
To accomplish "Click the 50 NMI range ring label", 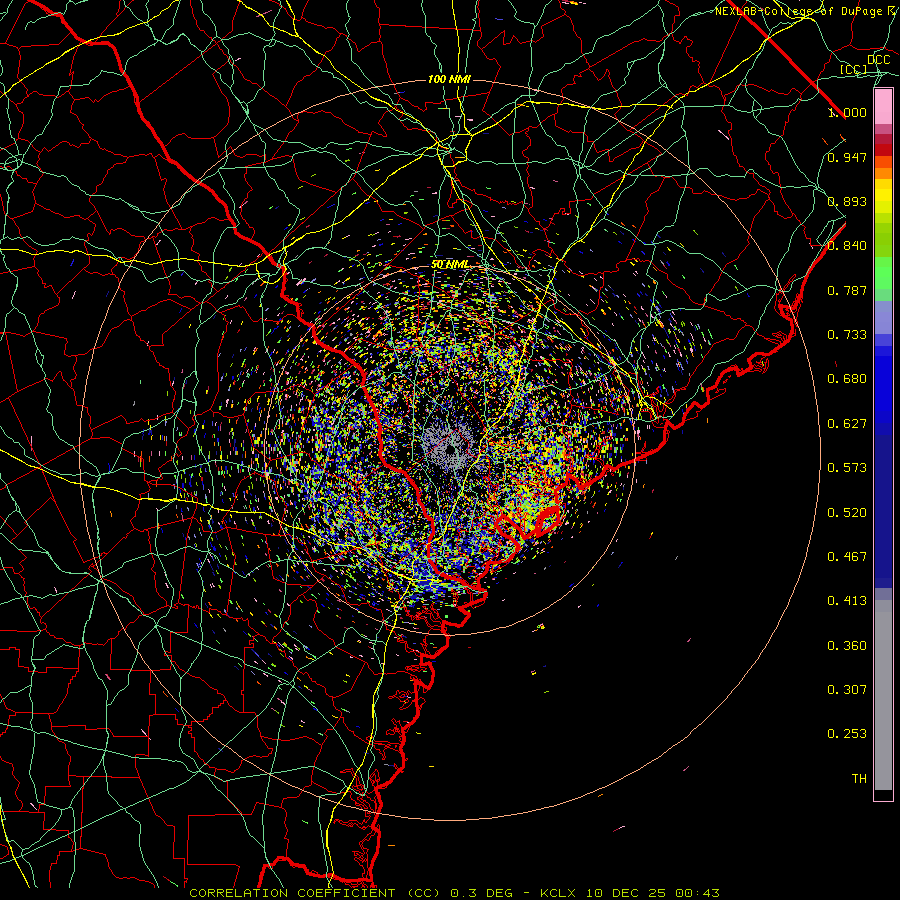I will 450,264.
